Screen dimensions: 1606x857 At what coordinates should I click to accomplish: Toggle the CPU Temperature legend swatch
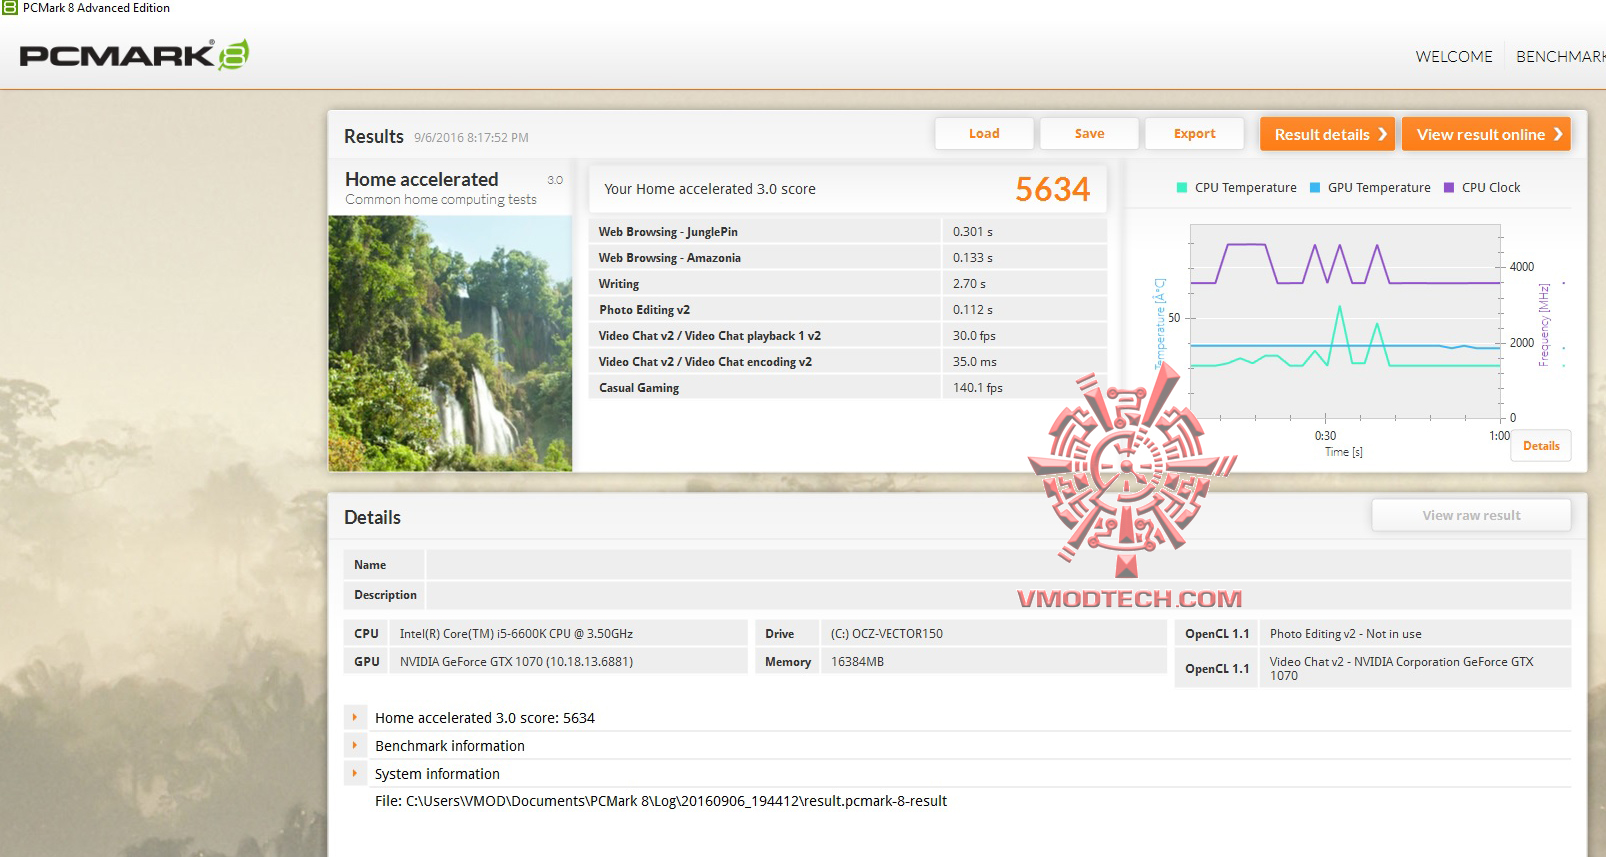pyautogui.click(x=1182, y=187)
